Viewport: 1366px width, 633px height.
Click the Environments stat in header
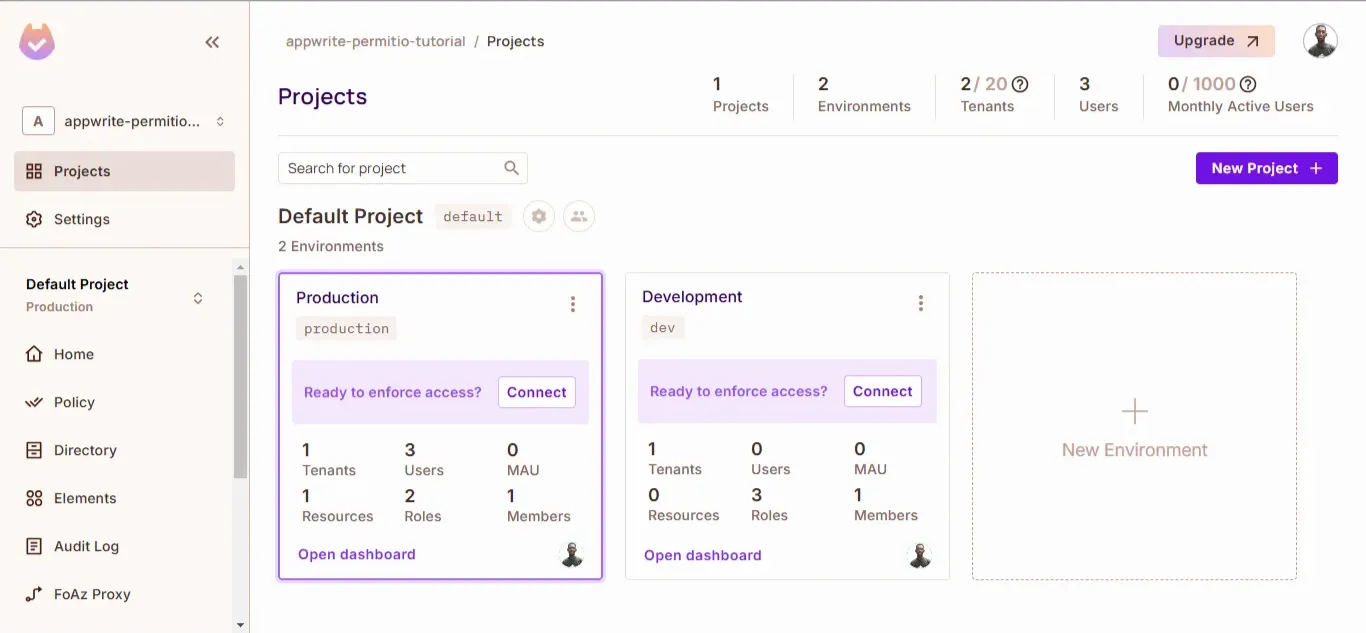click(x=864, y=95)
